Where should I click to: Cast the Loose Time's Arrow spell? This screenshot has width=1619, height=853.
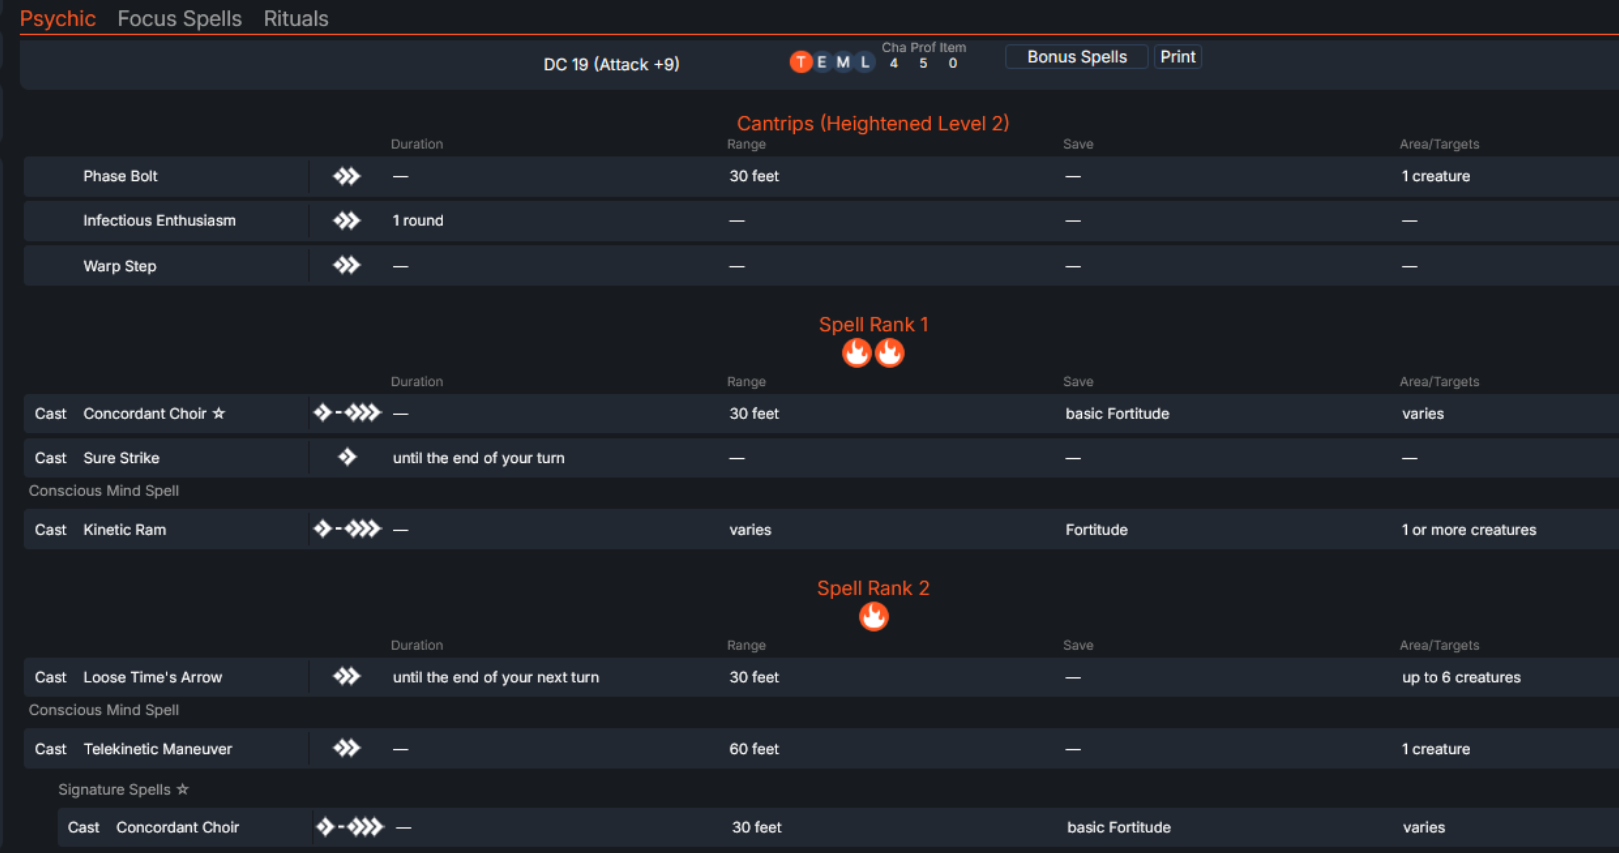coord(51,677)
